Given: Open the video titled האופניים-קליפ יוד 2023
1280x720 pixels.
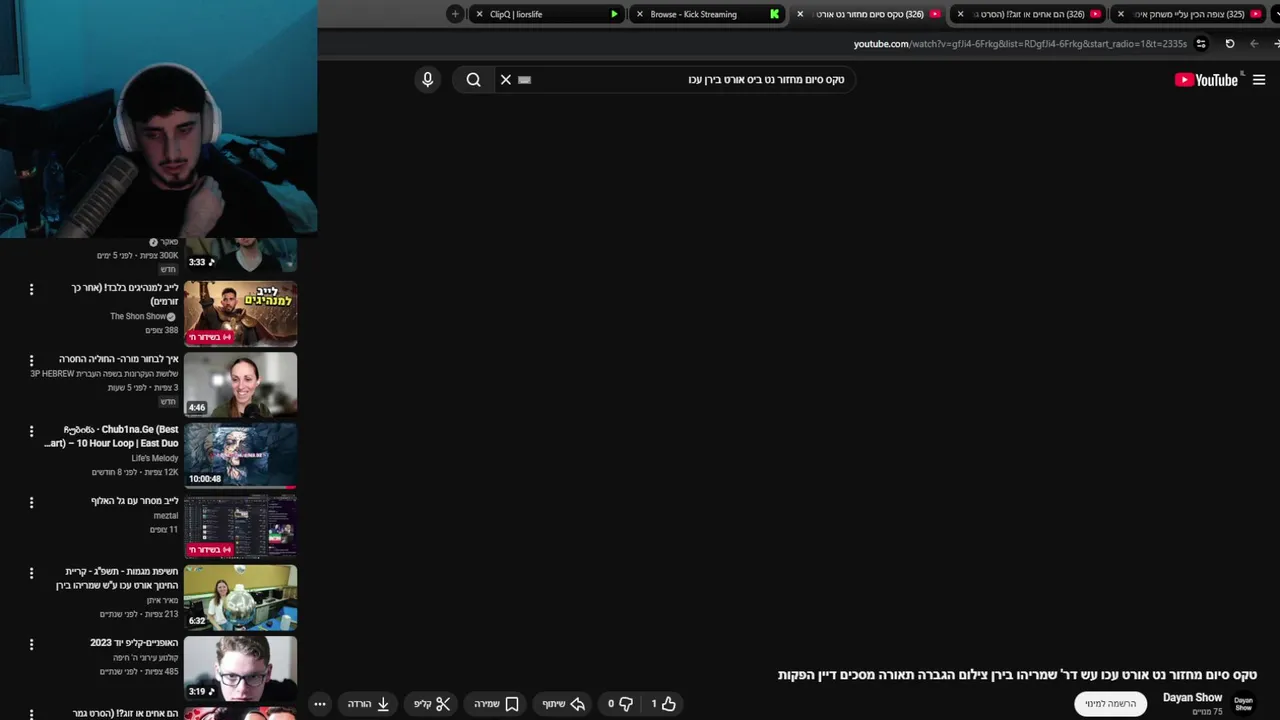Looking at the screenshot, I should tap(134, 643).
